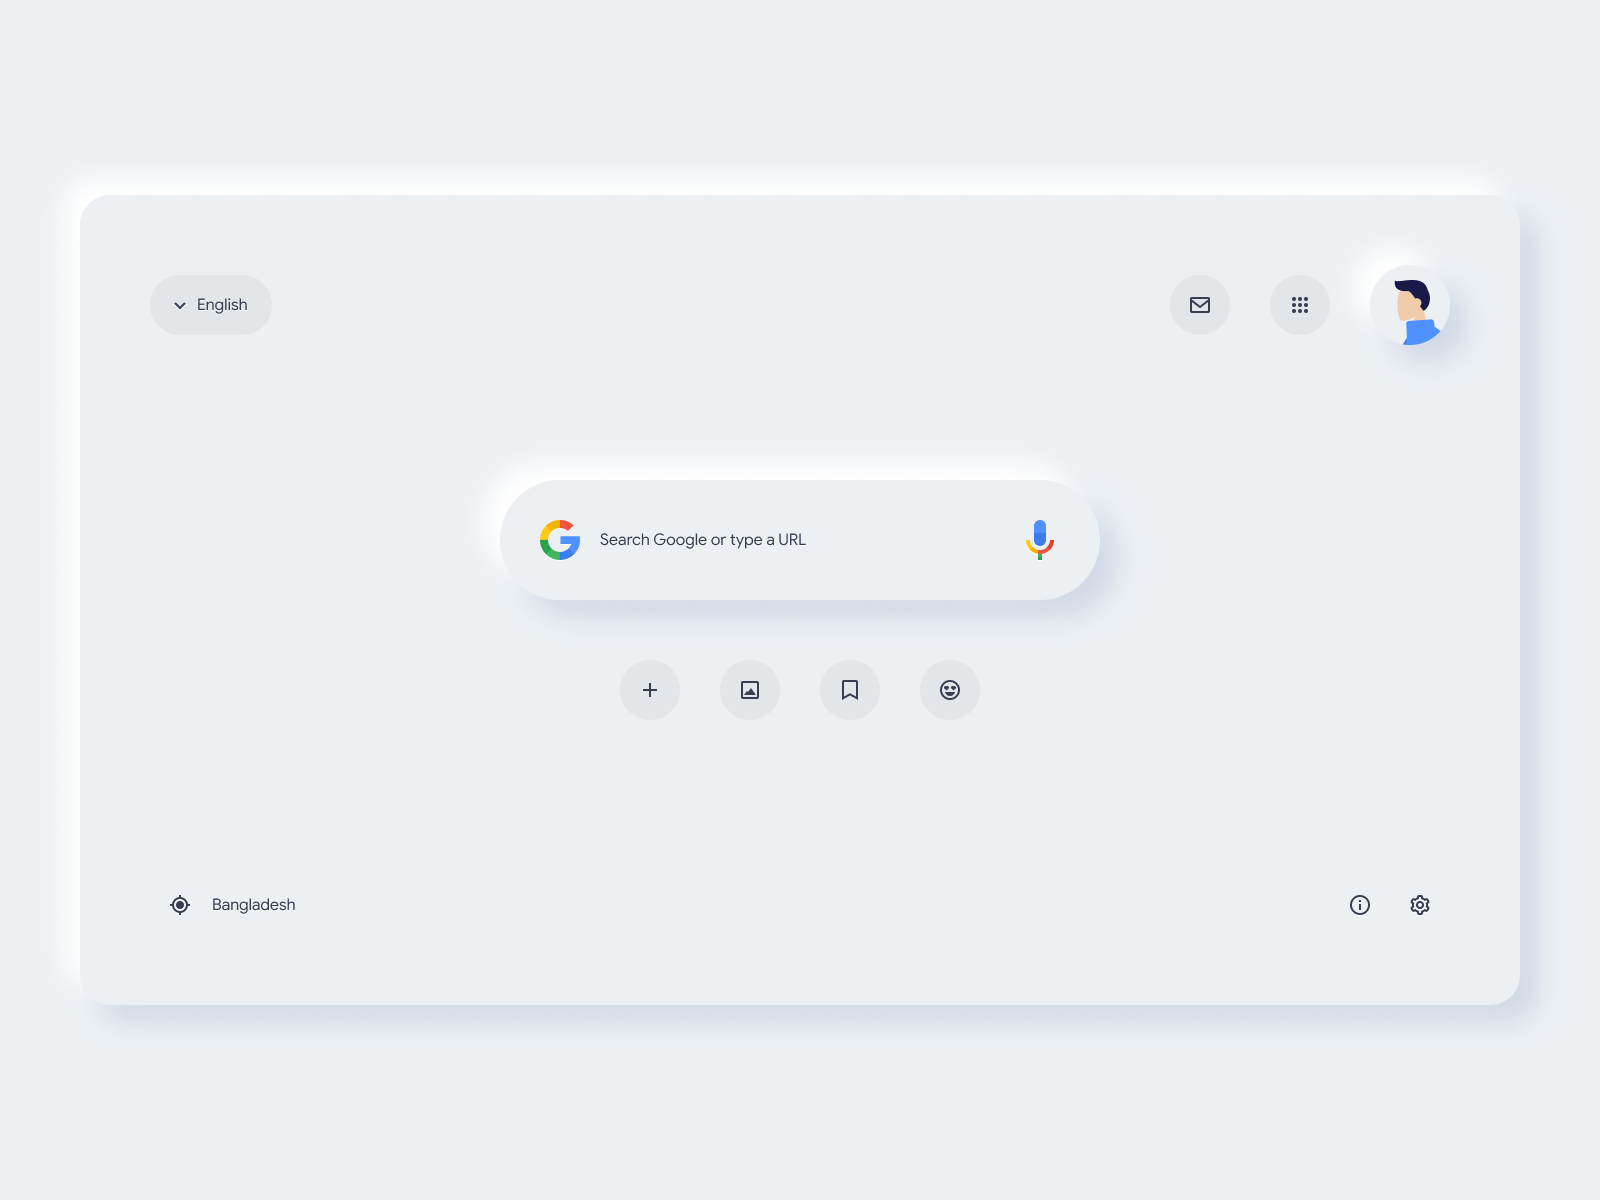Click the English label text

click(x=222, y=305)
